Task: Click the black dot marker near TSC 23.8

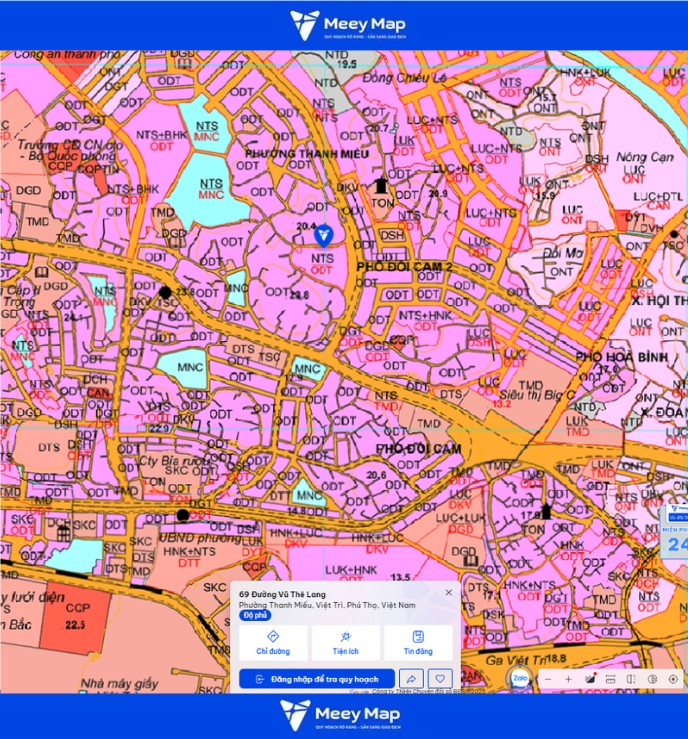Action: click(164, 292)
